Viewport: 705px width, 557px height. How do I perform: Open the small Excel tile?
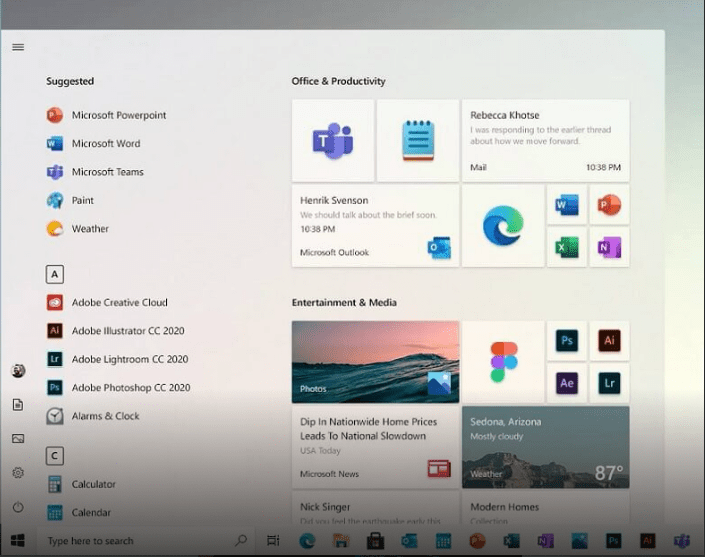[x=567, y=247]
